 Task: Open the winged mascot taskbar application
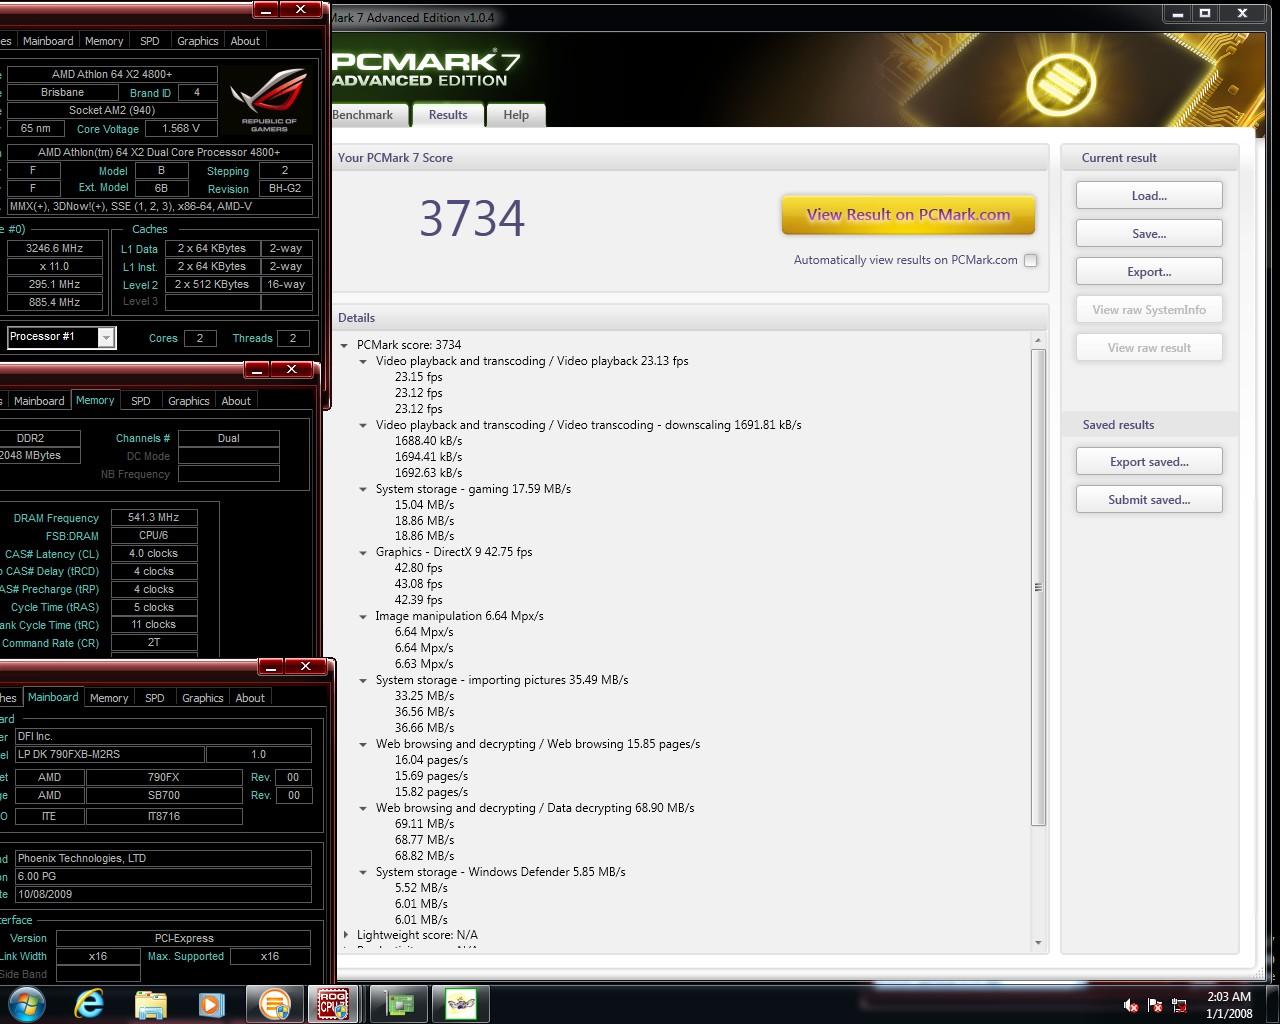click(461, 1003)
